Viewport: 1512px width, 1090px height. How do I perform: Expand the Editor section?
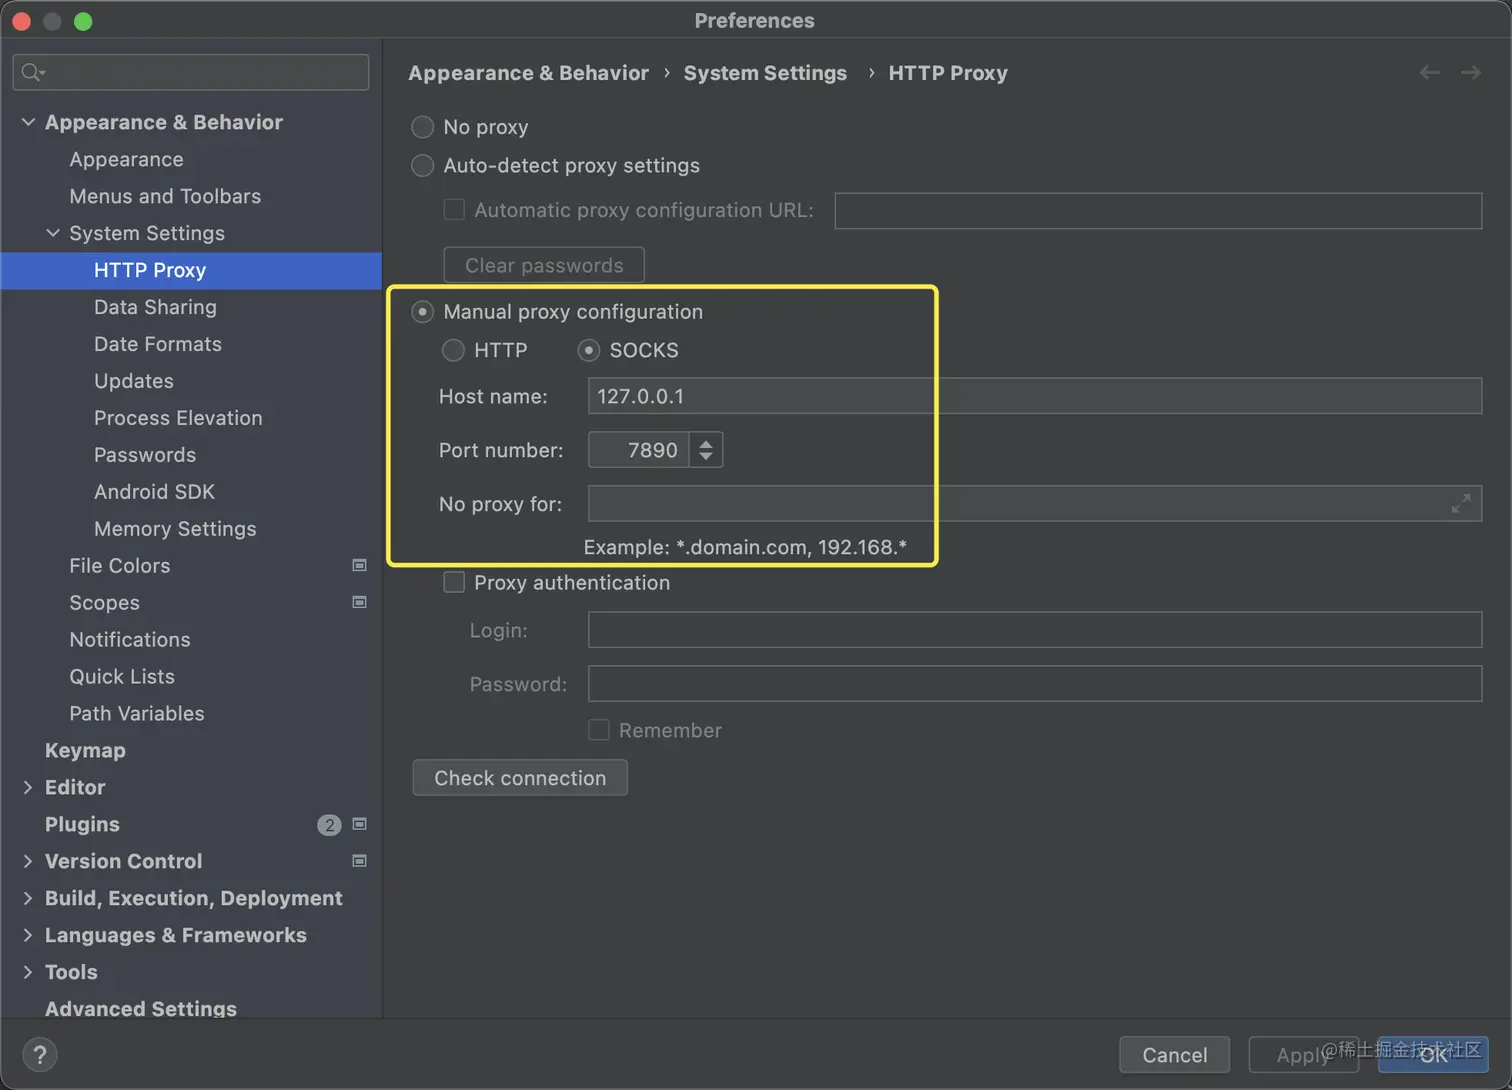[x=28, y=787]
